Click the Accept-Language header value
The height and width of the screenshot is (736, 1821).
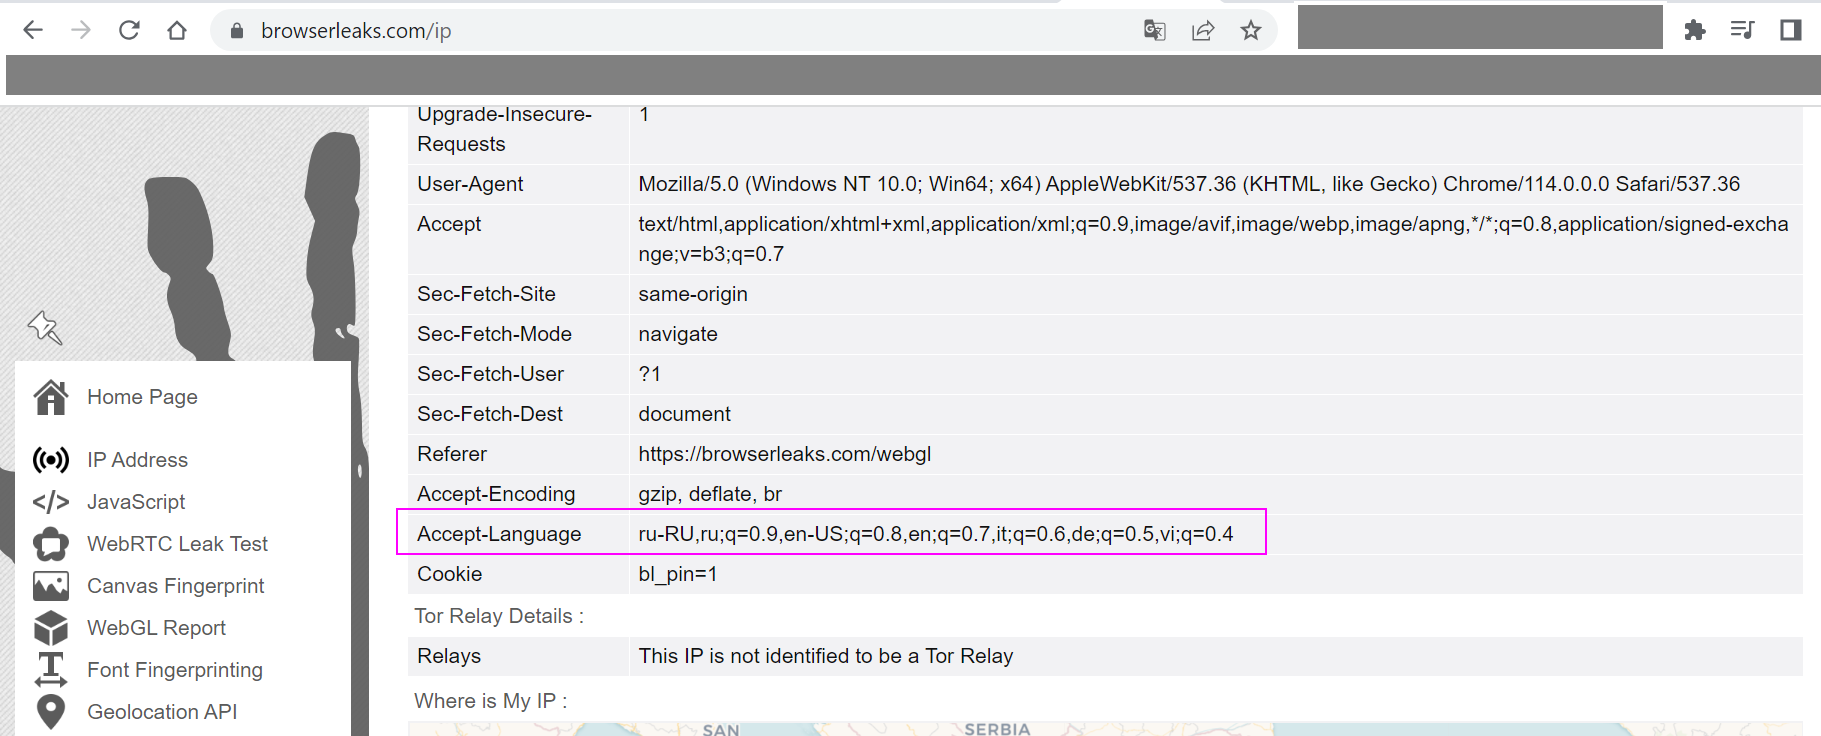935,534
